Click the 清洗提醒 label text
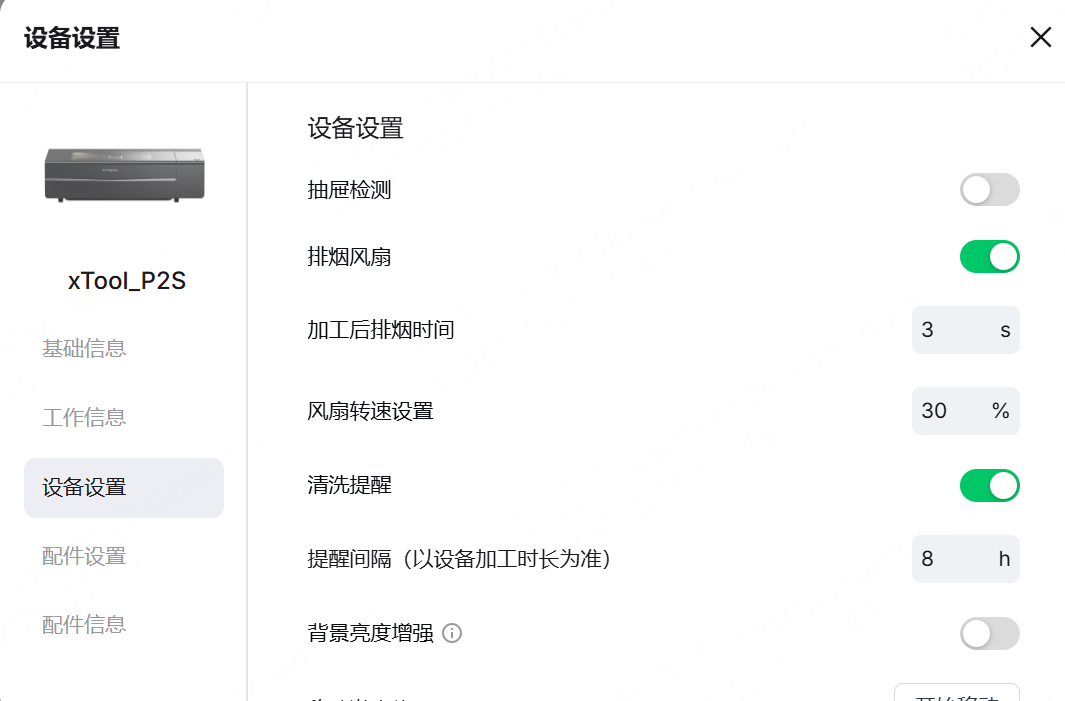Screen dimensions: 1065x701 click(349, 486)
